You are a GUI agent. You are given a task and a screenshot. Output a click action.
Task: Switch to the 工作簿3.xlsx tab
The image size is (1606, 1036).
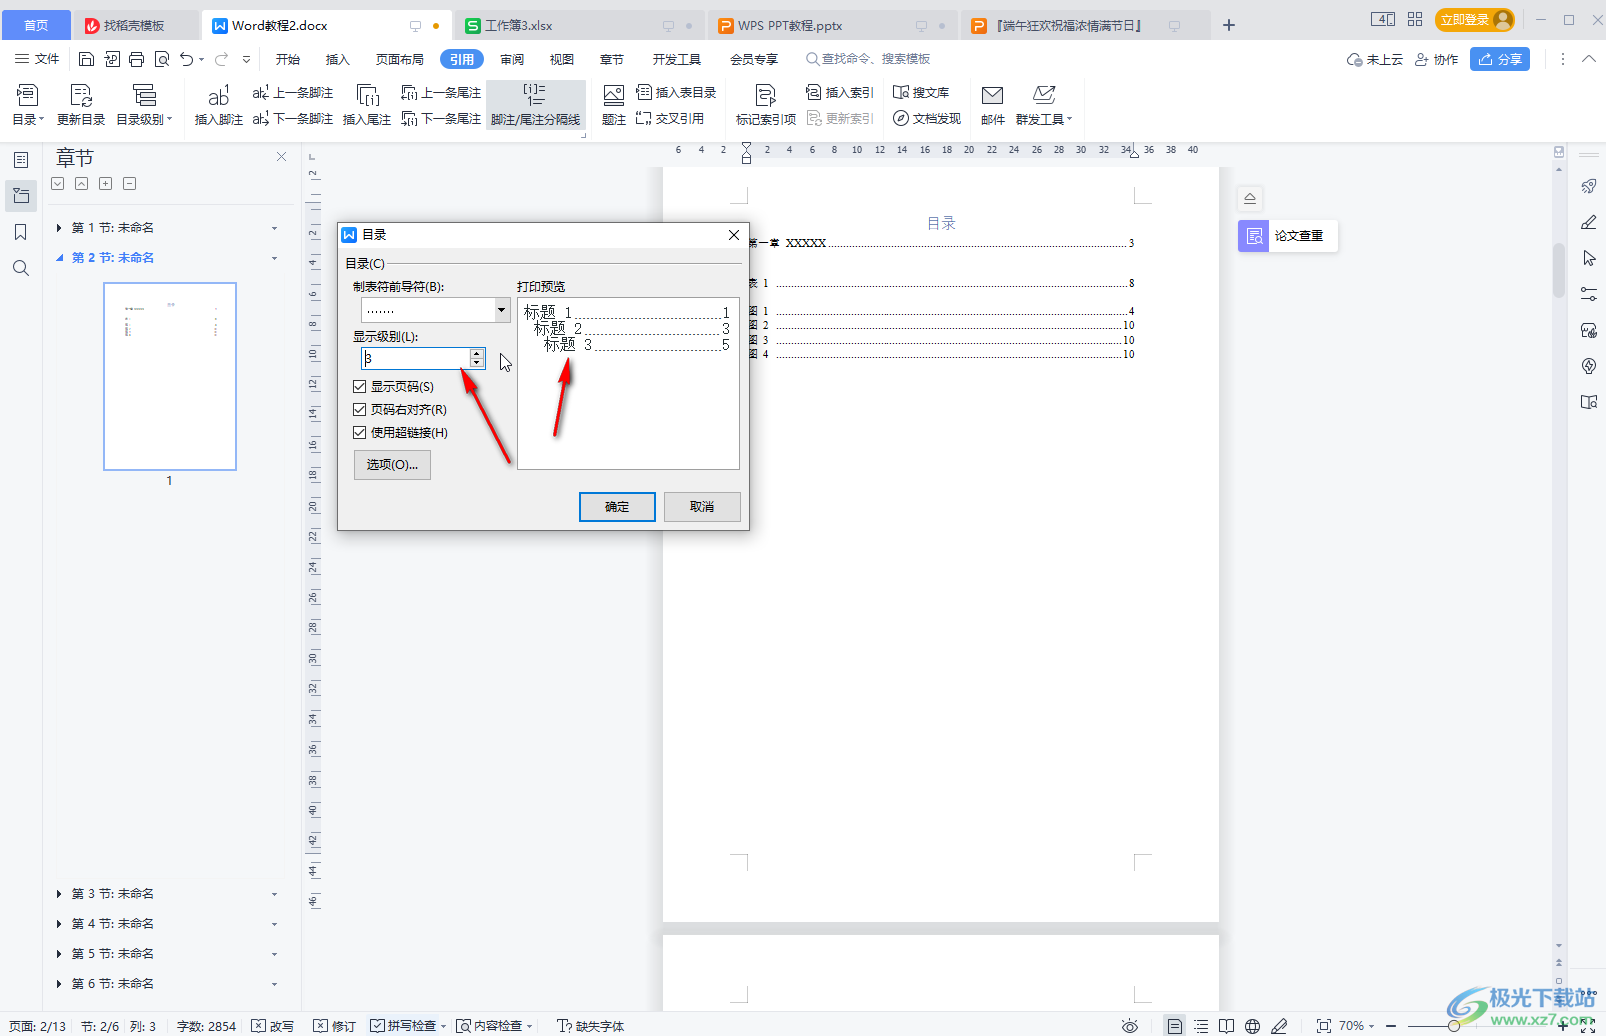(578, 26)
